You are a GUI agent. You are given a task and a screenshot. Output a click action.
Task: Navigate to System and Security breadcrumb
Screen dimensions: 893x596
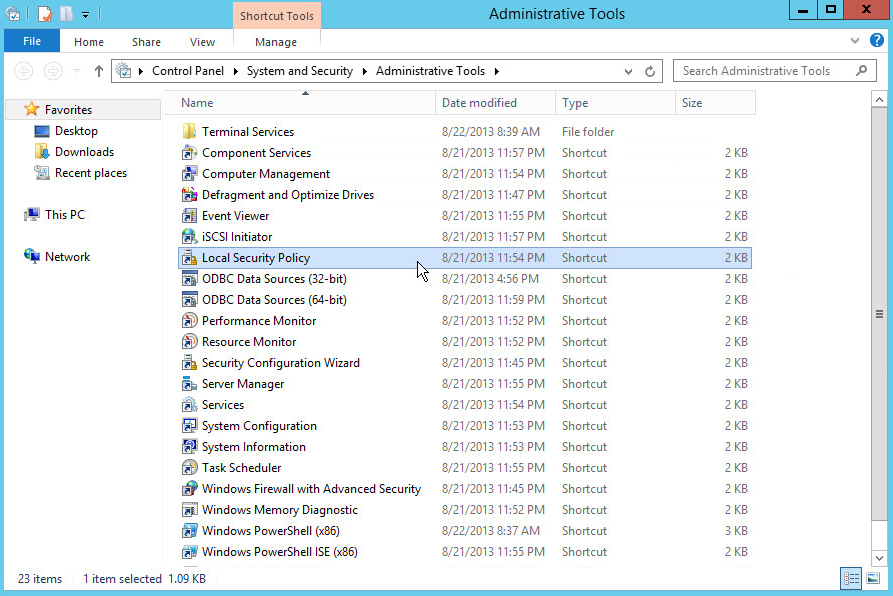[x=299, y=71]
